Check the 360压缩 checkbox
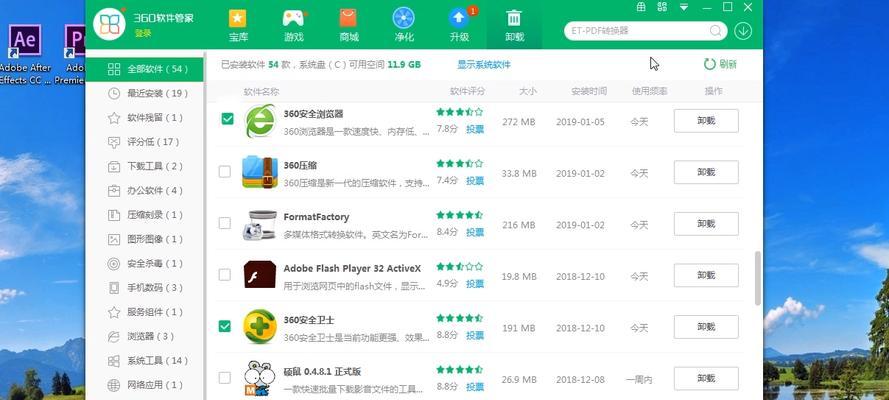 [225, 171]
